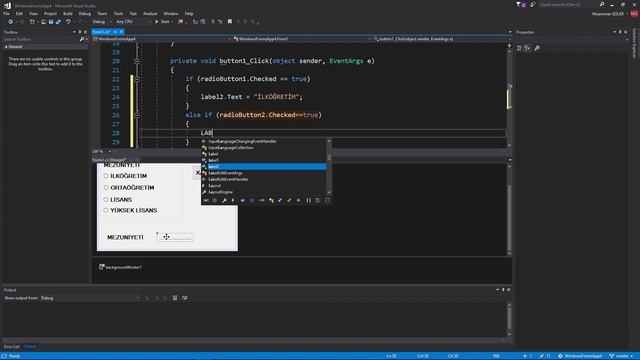Open the WindowsFormsApp4 project navigation dropdown

point(162,39)
